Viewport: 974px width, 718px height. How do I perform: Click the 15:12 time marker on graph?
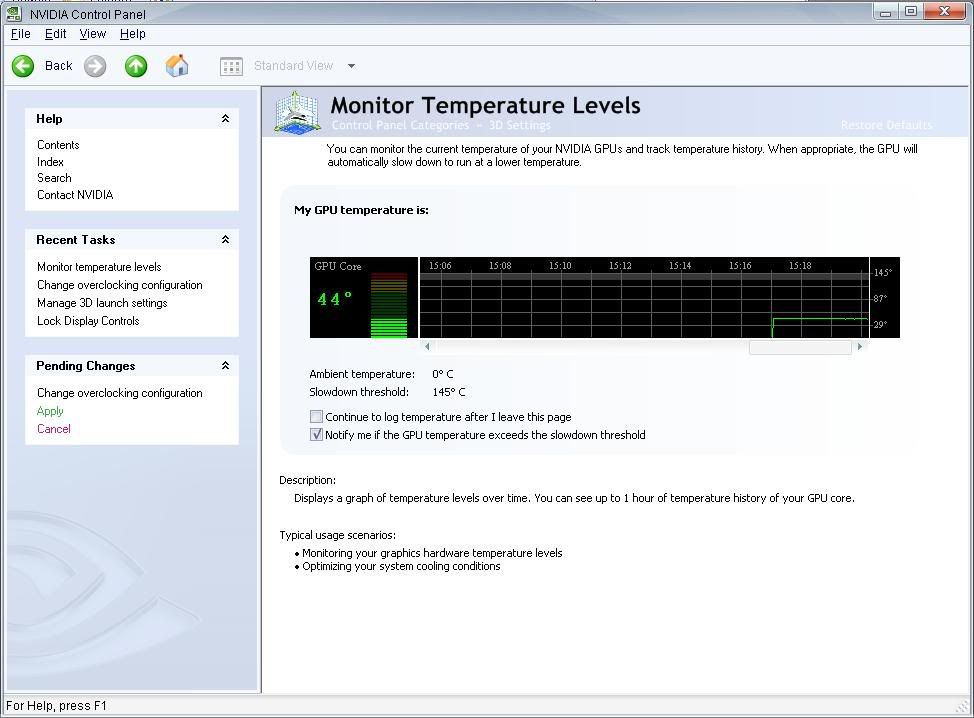click(x=620, y=266)
